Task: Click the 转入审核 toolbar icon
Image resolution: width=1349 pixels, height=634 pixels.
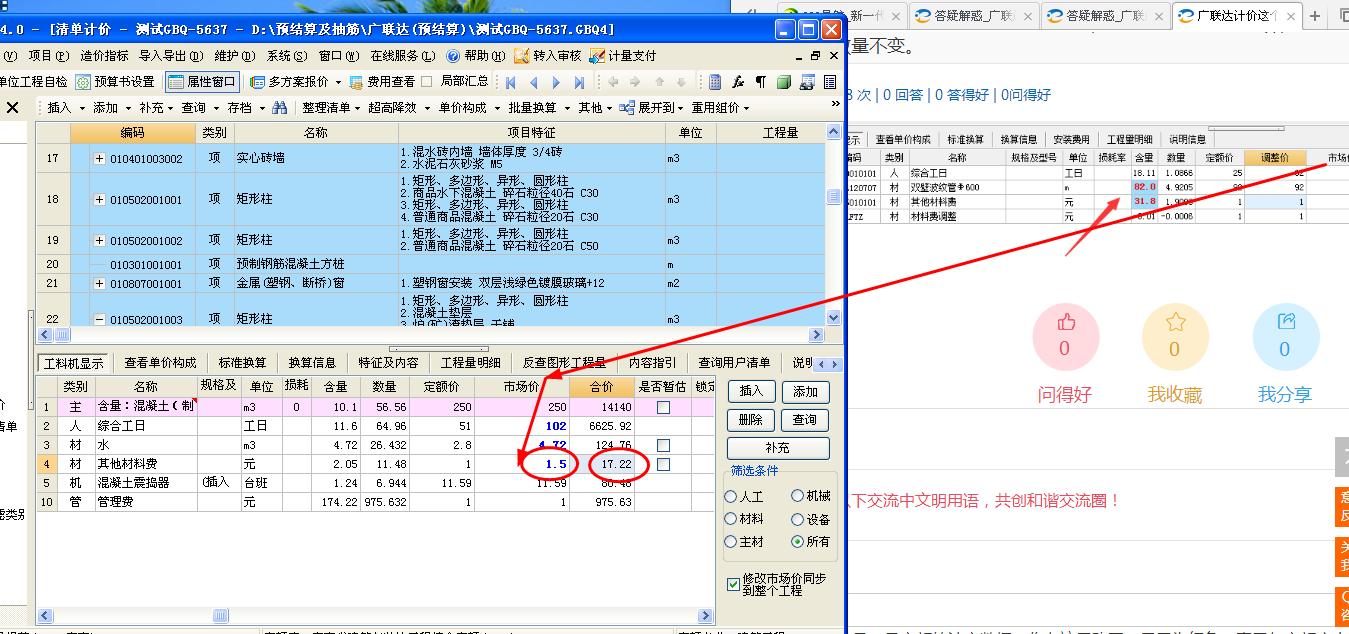Action: click(522, 56)
